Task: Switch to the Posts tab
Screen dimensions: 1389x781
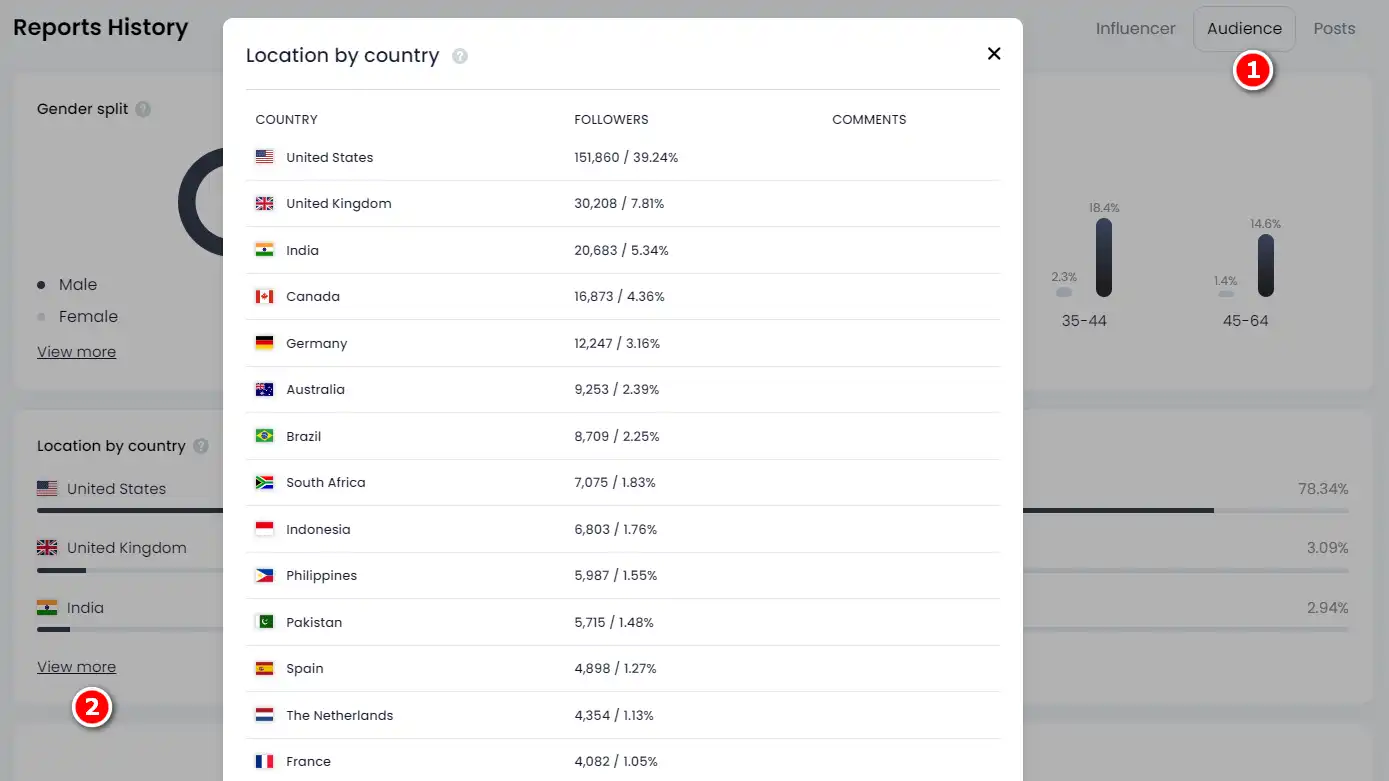Action: (x=1334, y=29)
